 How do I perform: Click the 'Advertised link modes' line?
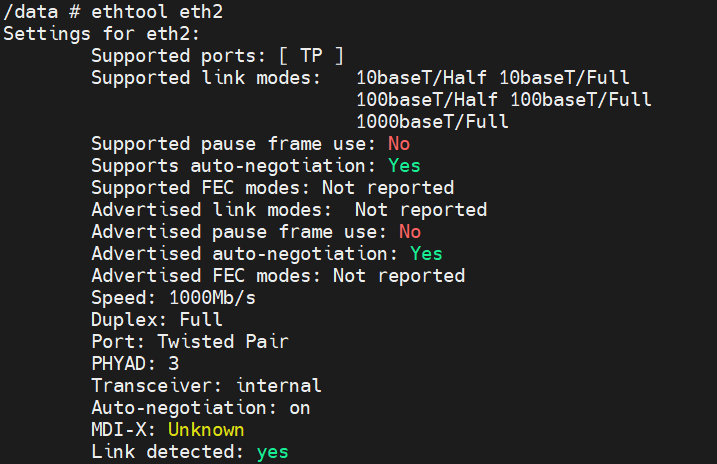289,209
